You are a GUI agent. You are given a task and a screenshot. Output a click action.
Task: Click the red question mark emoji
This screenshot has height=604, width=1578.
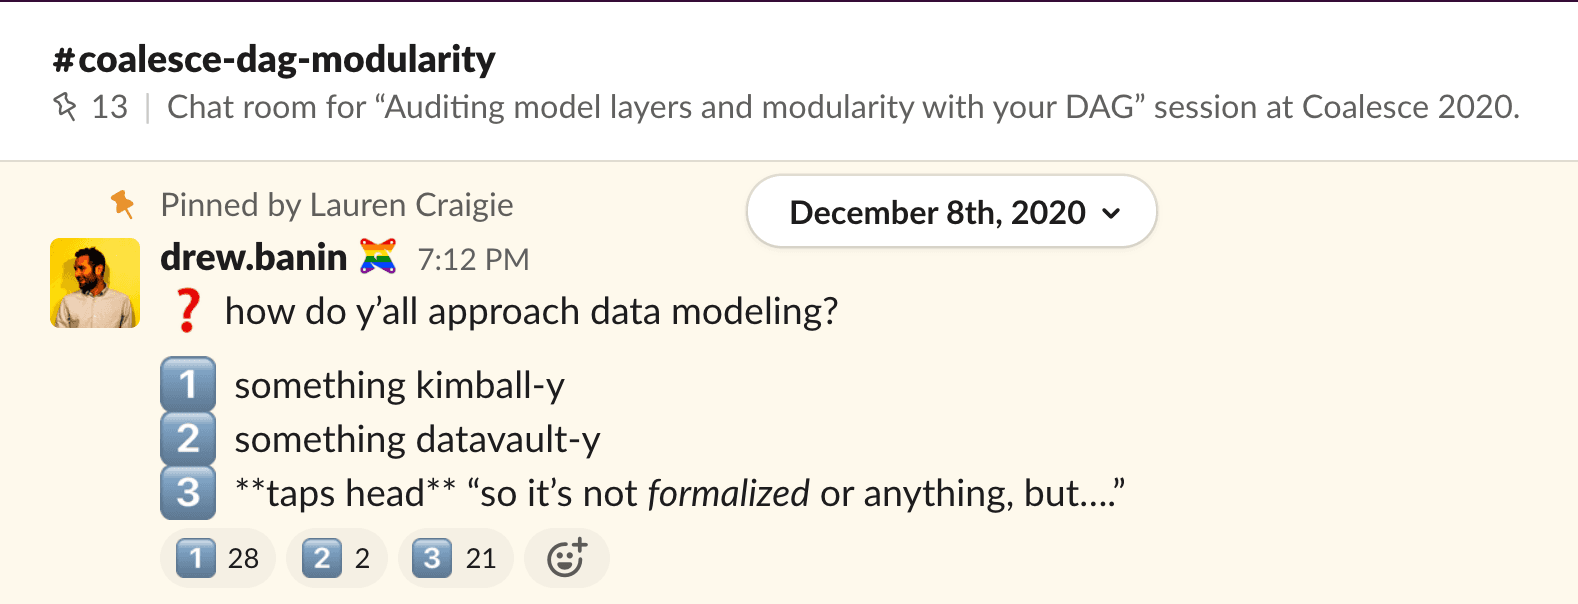coord(188,311)
